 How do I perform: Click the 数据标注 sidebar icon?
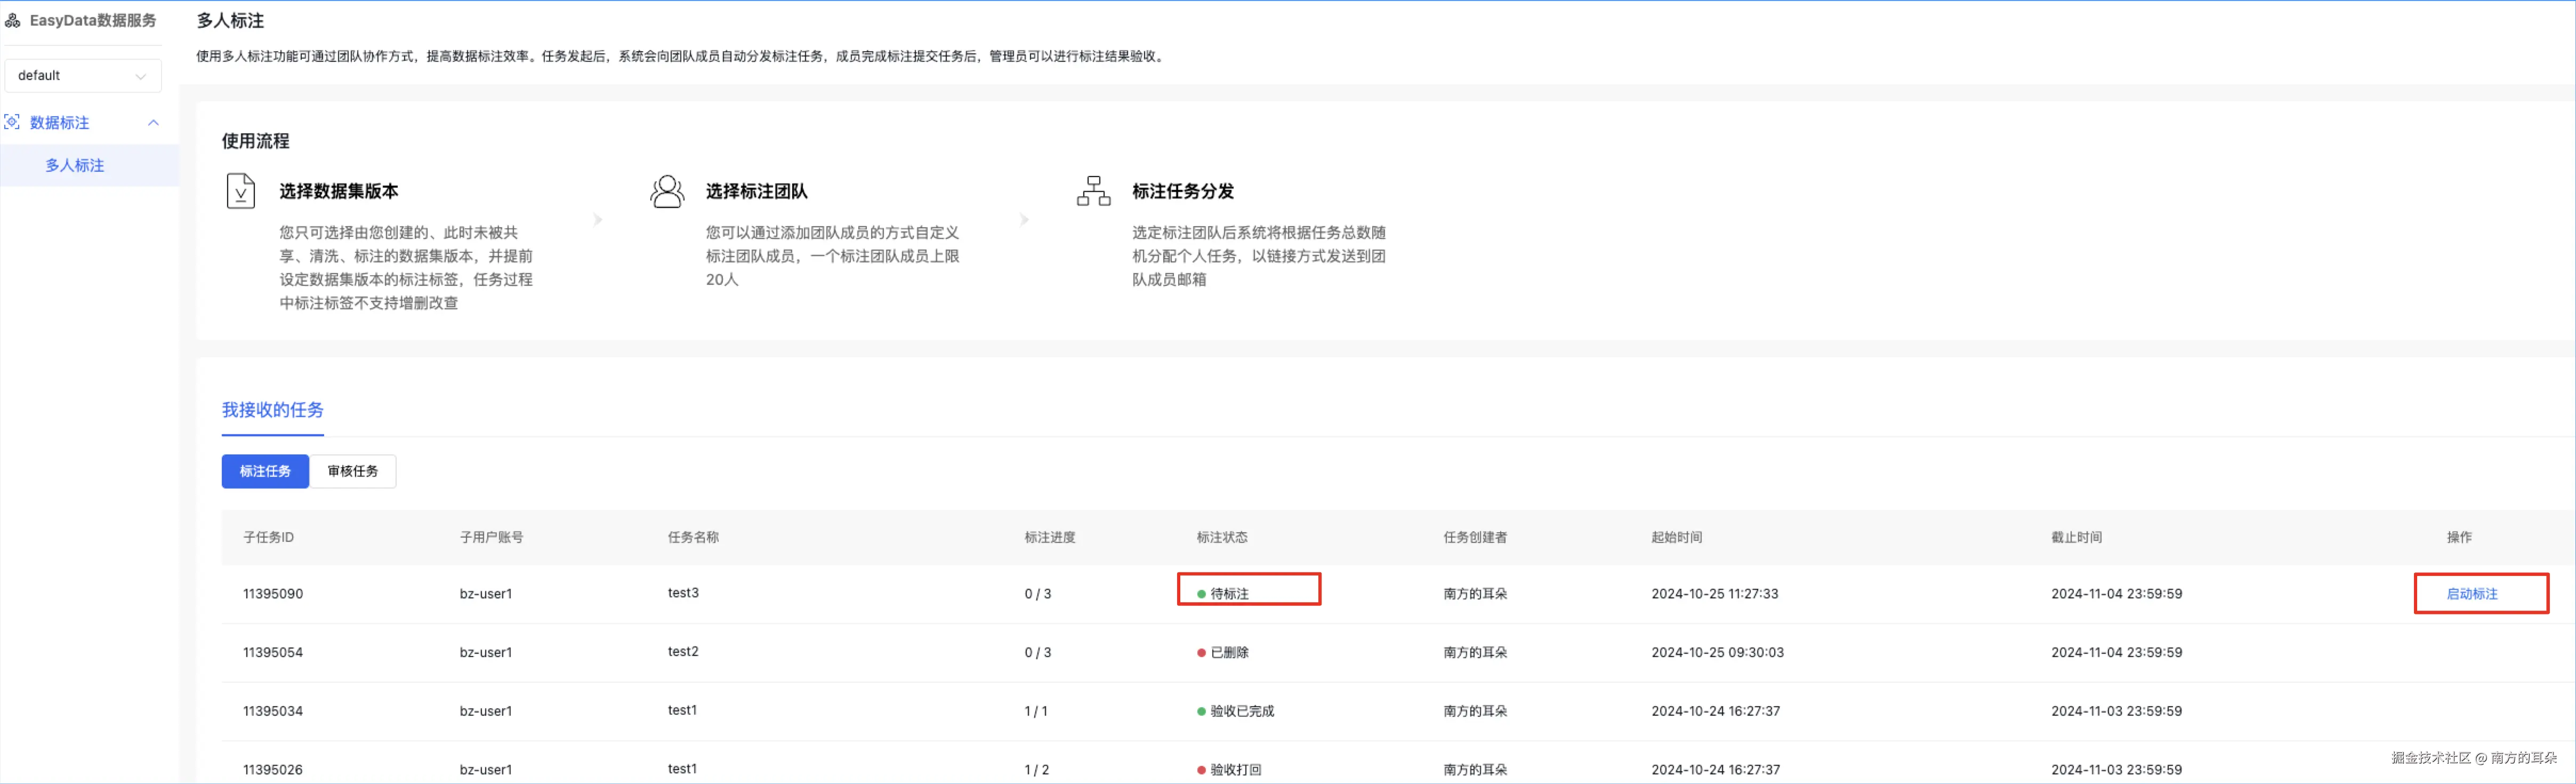(x=12, y=122)
